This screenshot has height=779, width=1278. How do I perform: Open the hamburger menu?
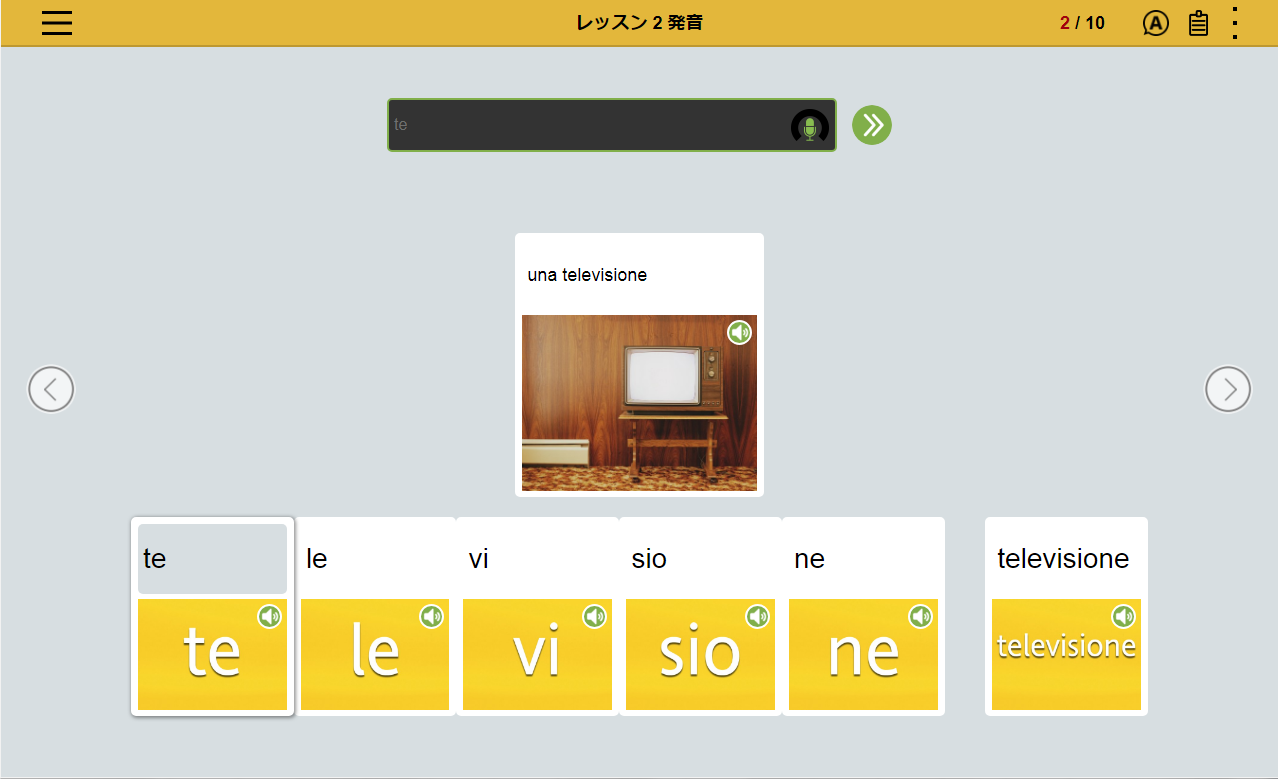click(x=57, y=23)
